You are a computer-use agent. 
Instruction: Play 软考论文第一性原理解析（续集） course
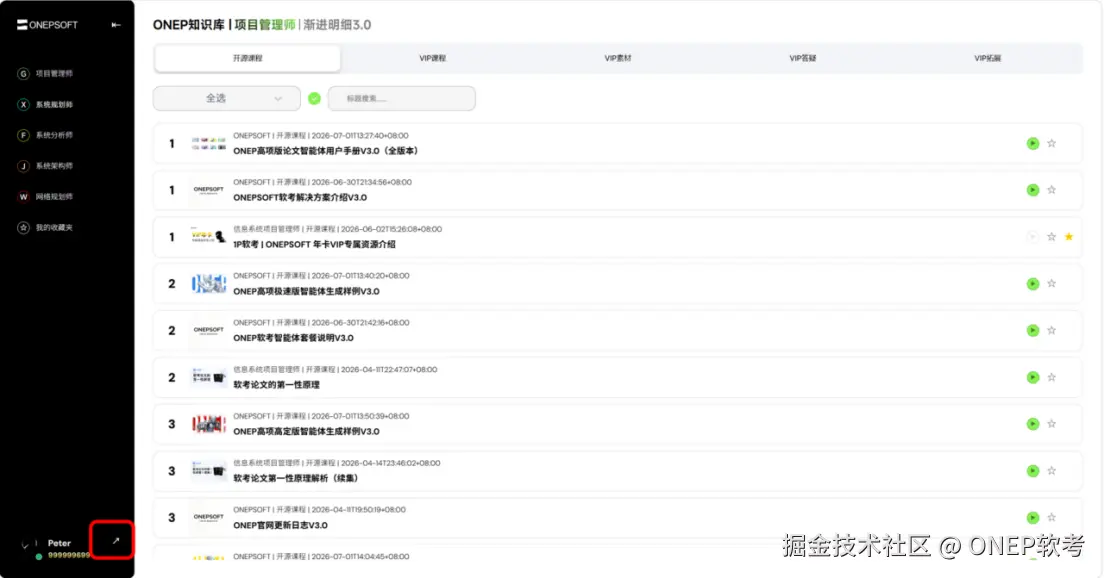click(1032, 471)
